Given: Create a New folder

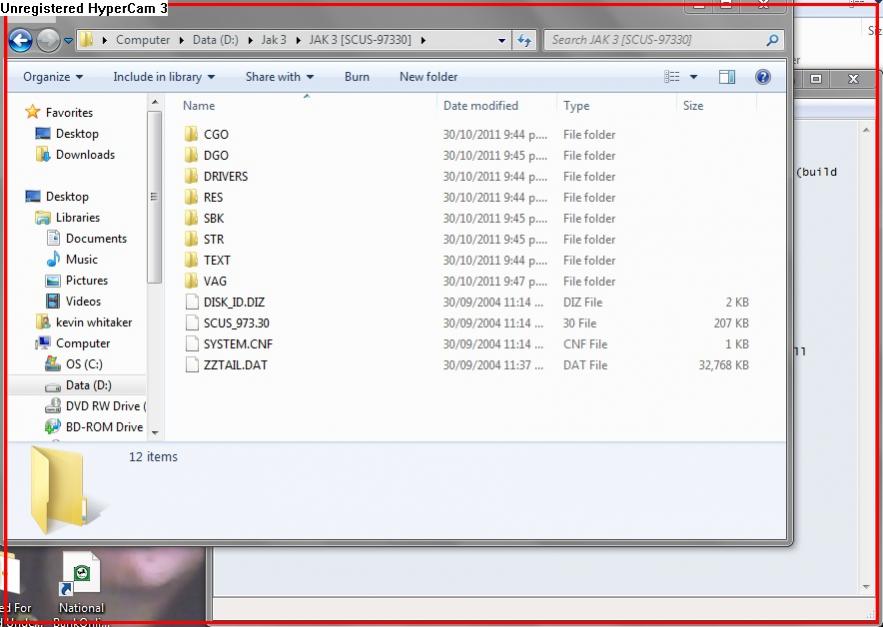Looking at the screenshot, I should tap(429, 77).
